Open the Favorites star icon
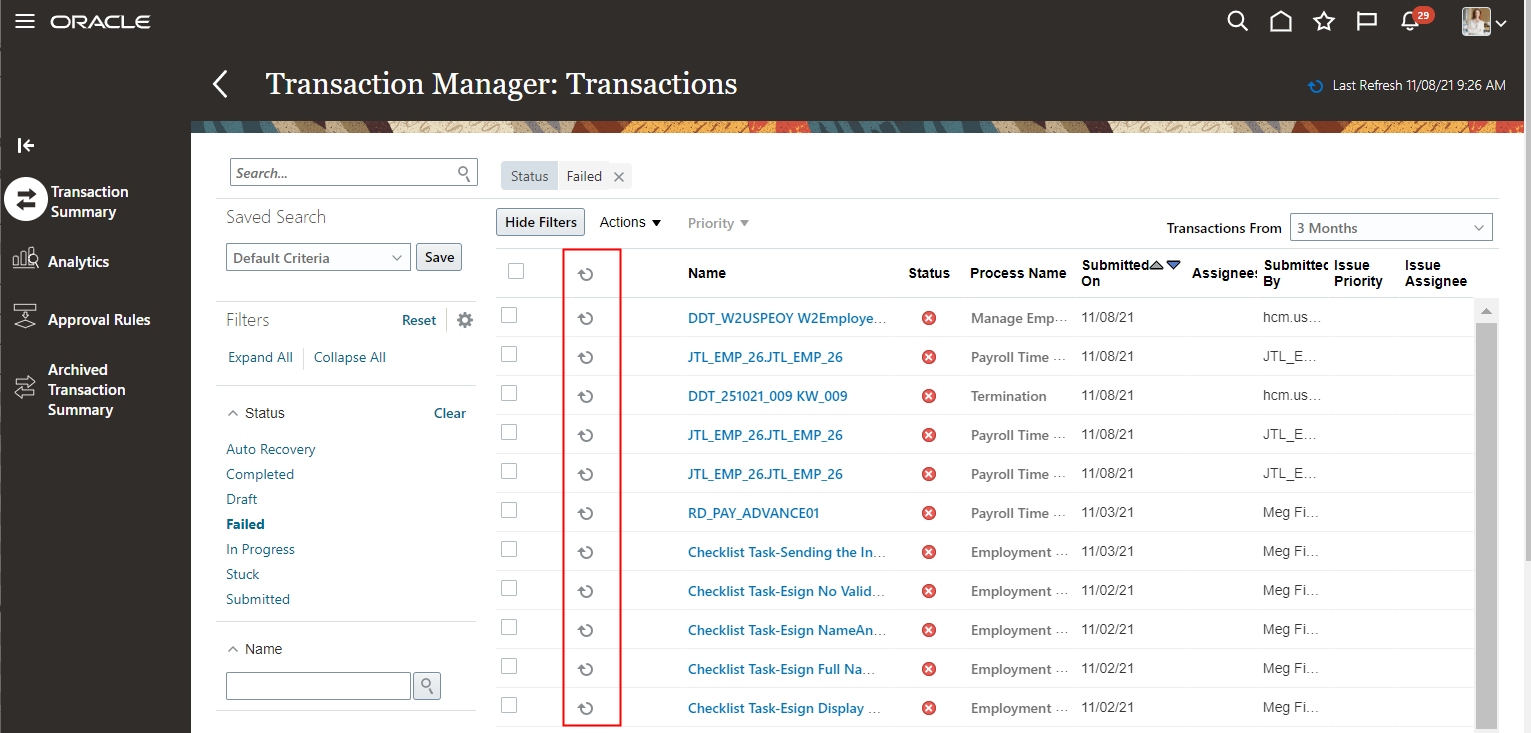The height and width of the screenshot is (733, 1531). (1323, 21)
